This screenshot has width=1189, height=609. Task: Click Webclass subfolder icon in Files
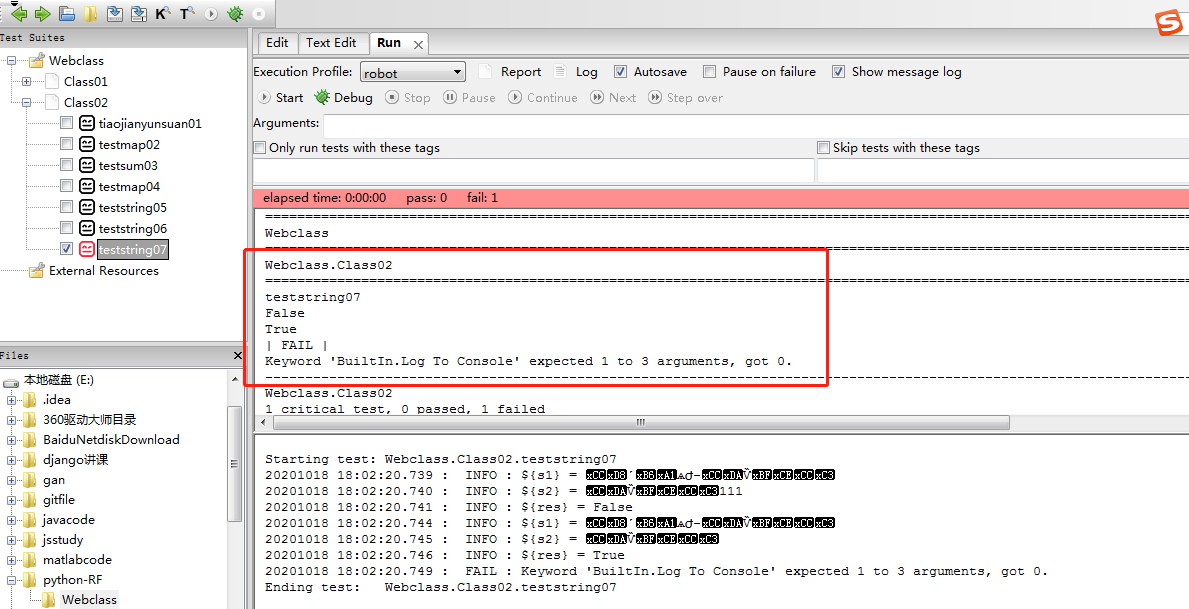click(x=49, y=599)
